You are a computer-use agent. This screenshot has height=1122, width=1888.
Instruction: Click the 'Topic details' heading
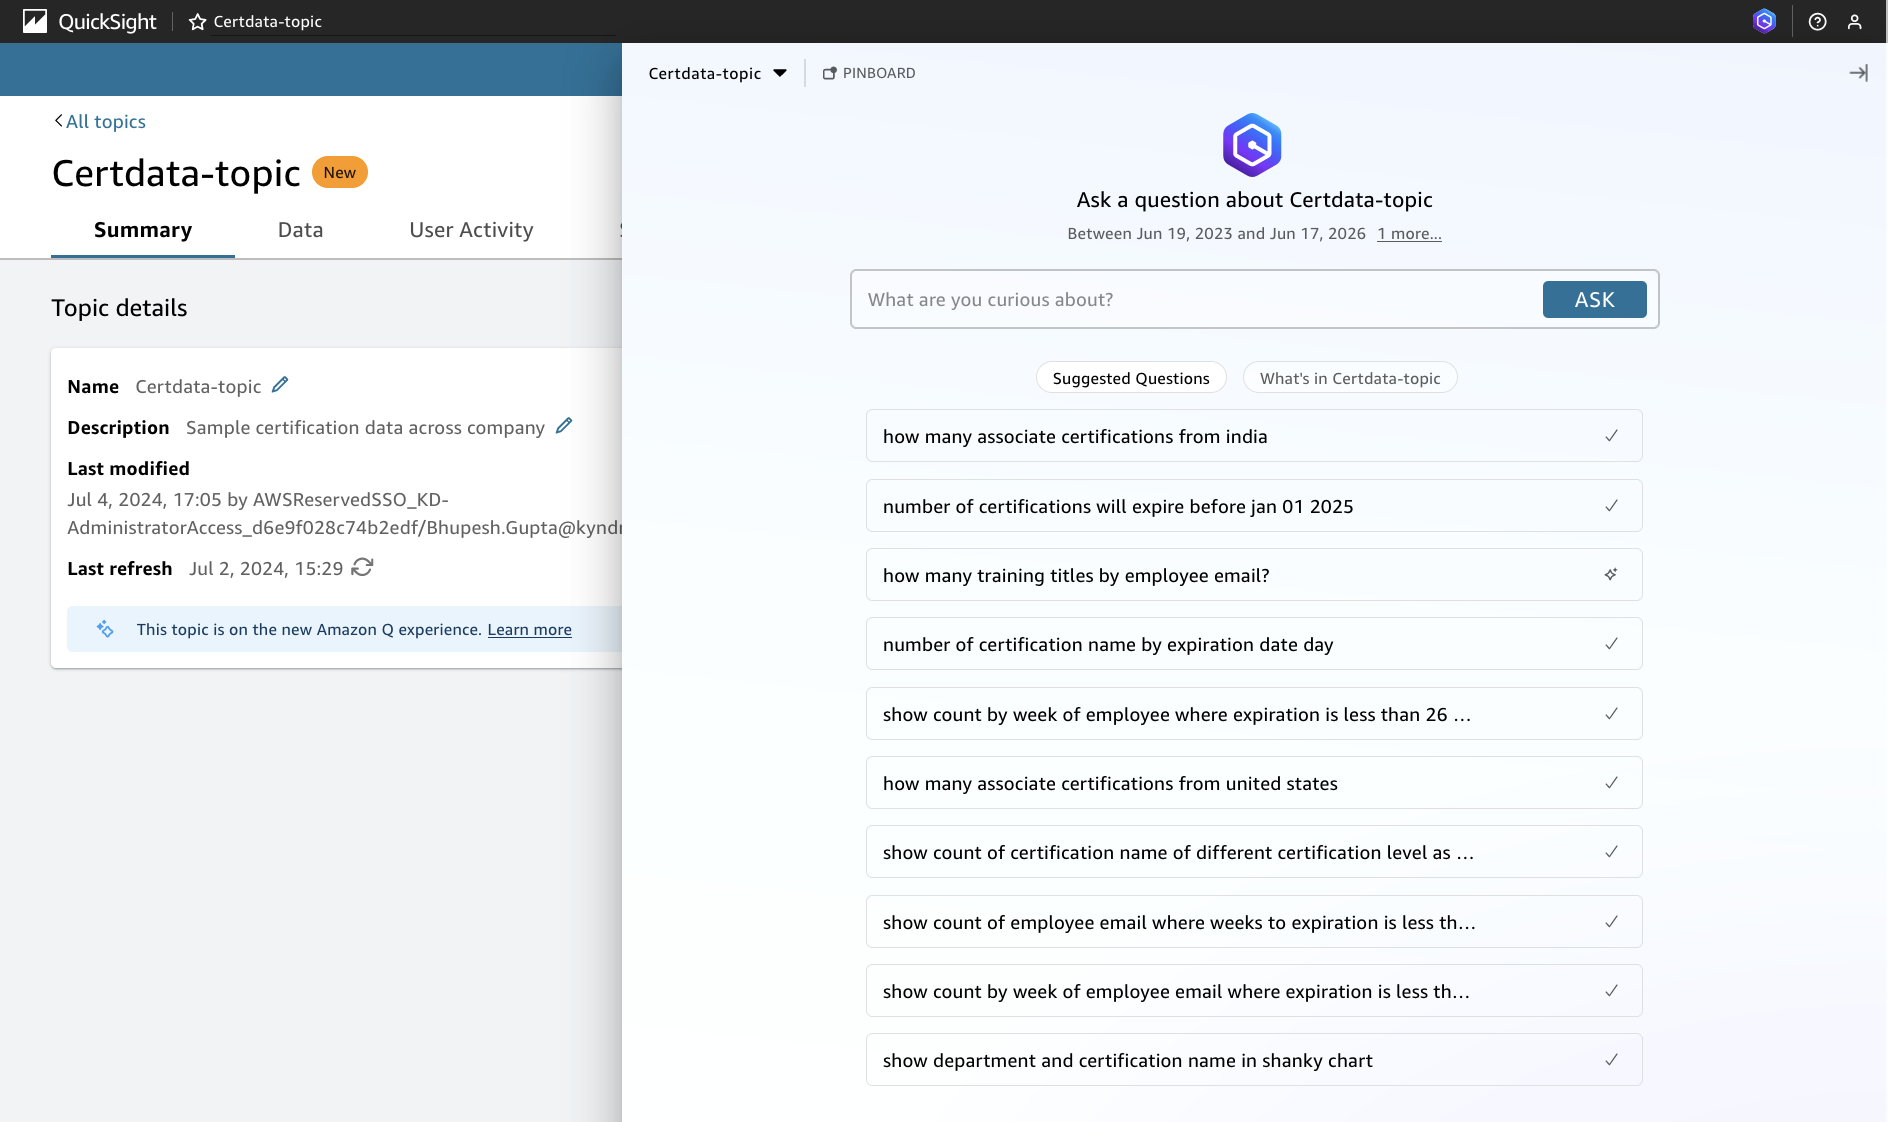(x=119, y=308)
